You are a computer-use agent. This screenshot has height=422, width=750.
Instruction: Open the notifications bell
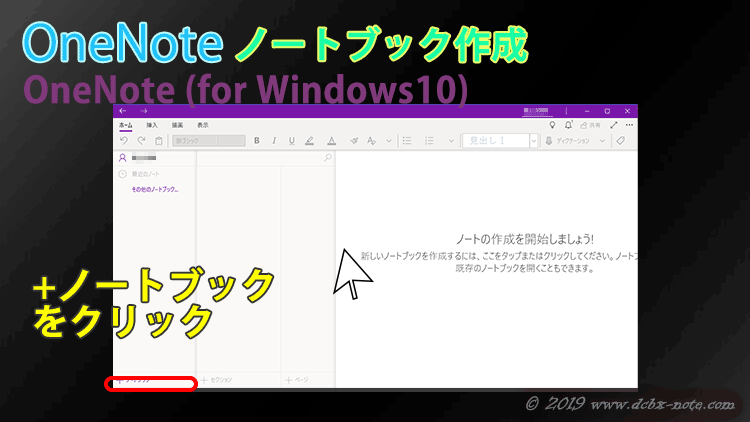coord(568,125)
